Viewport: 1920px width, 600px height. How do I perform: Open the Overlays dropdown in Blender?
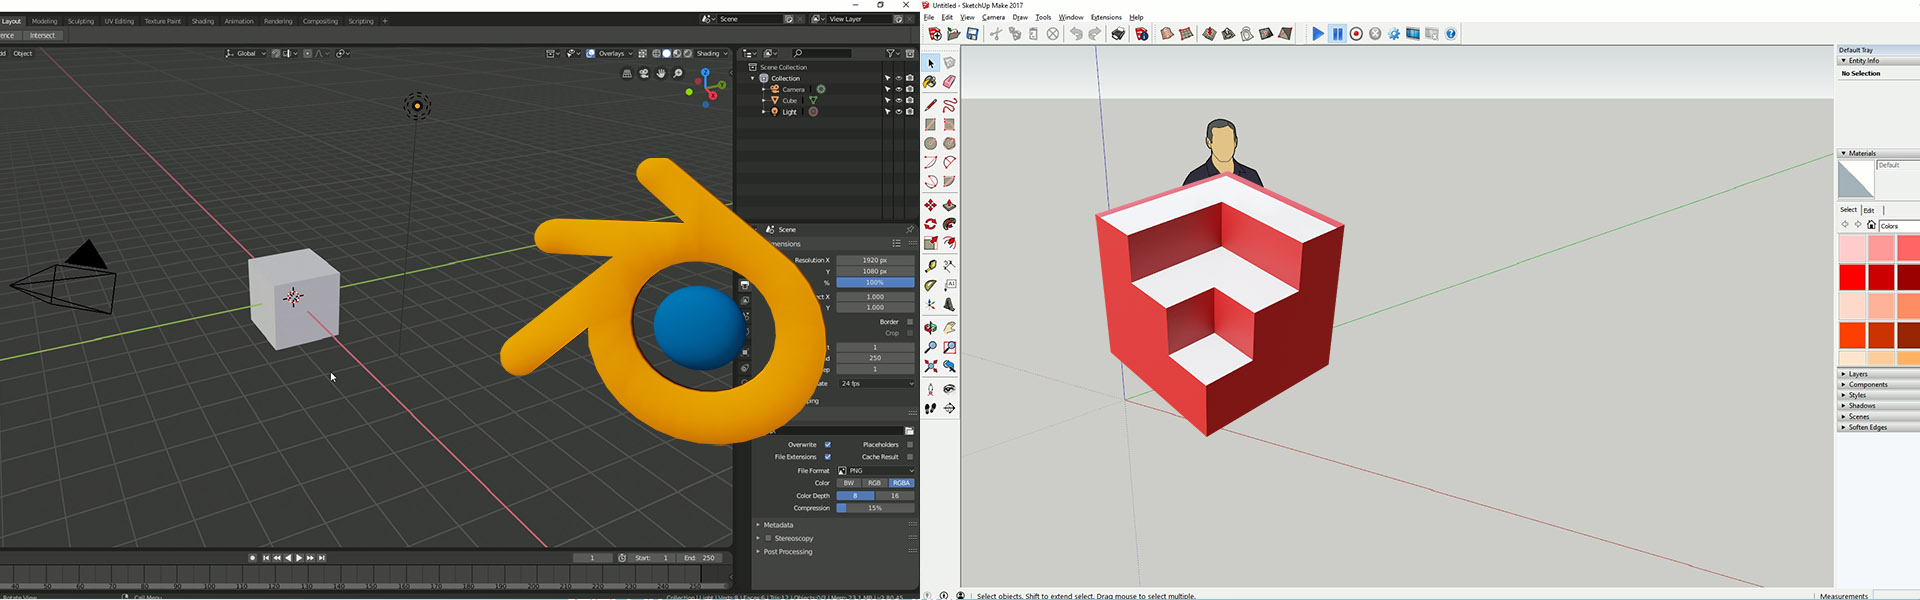[x=615, y=53]
